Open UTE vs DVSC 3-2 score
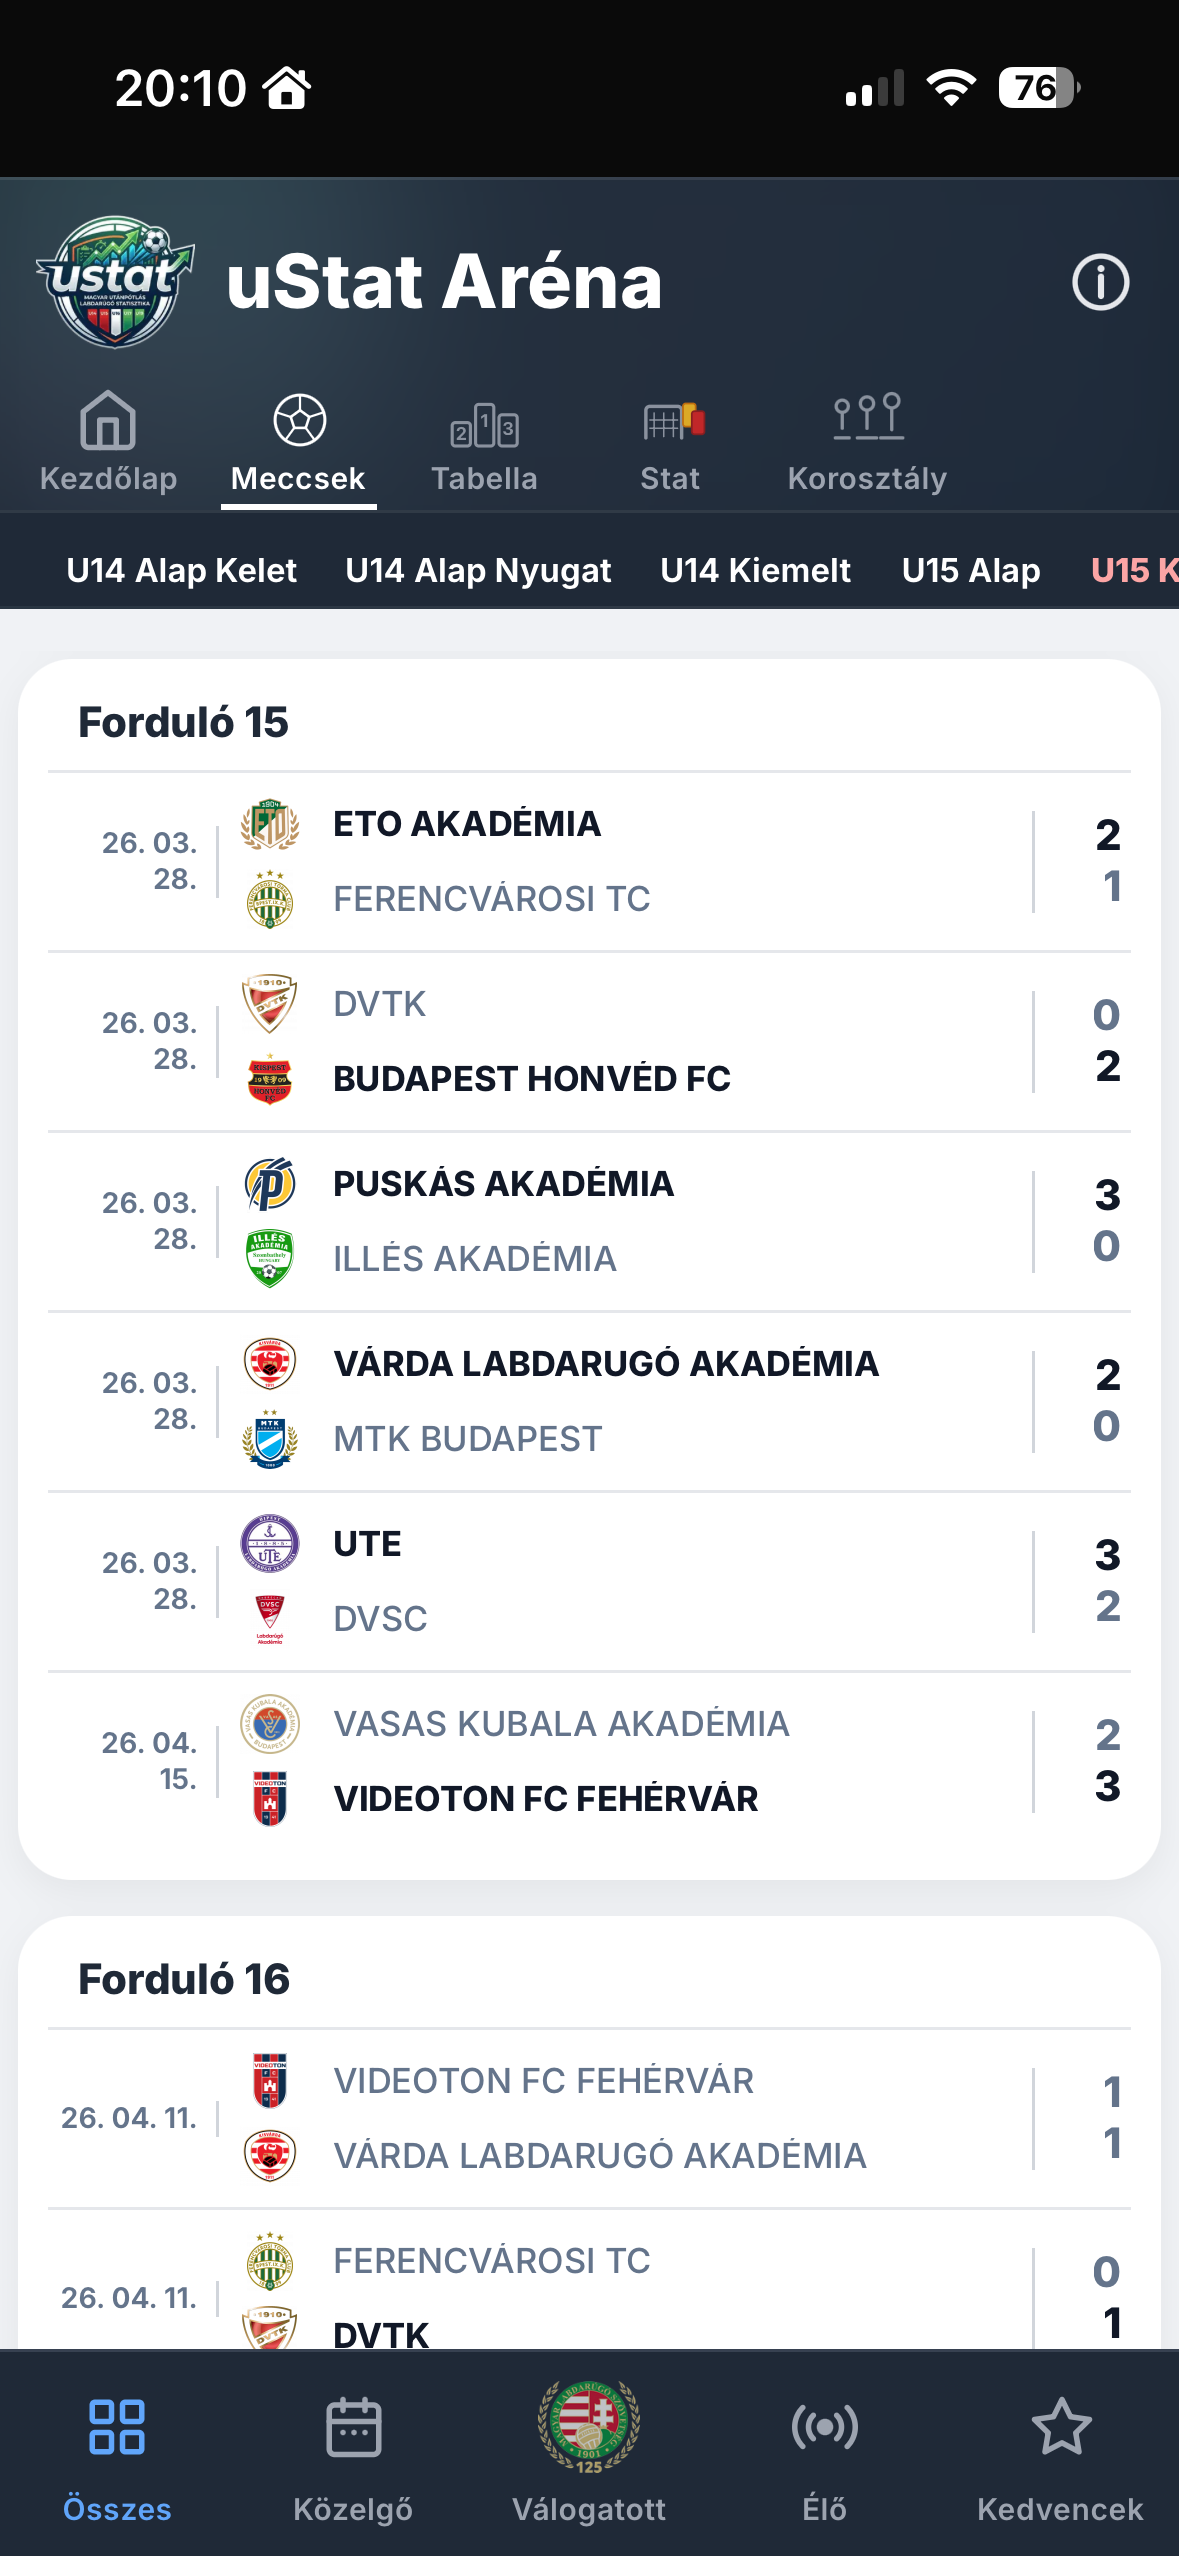Image resolution: width=1179 pixels, height=2556 pixels. point(1107,1580)
